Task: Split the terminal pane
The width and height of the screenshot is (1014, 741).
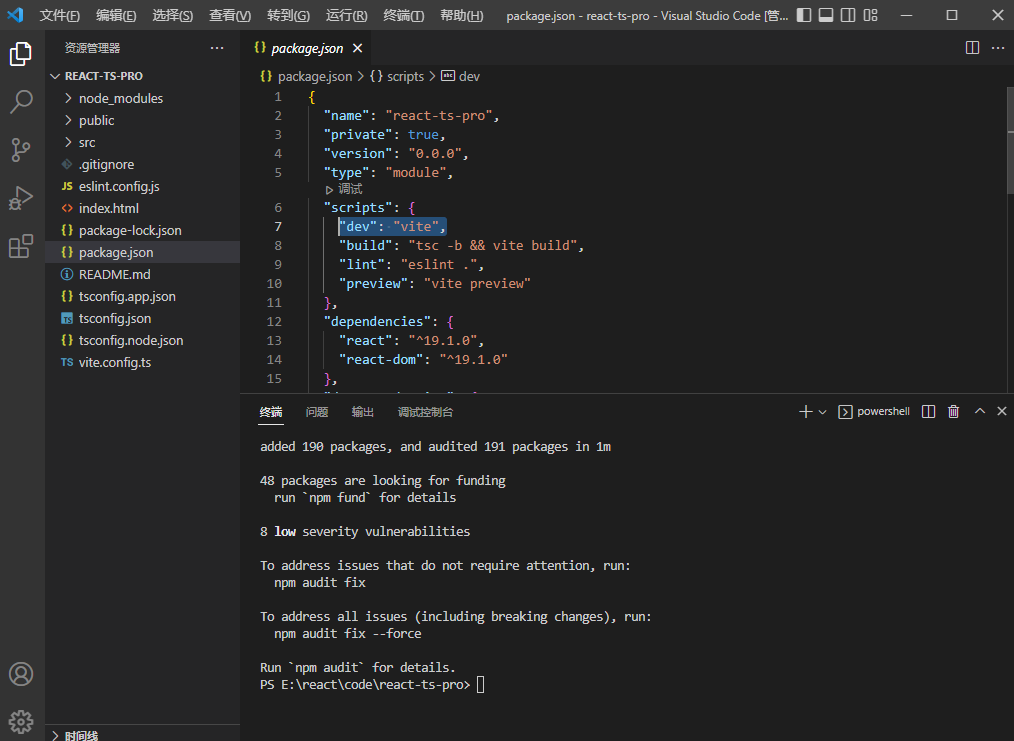Action: [x=928, y=412]
